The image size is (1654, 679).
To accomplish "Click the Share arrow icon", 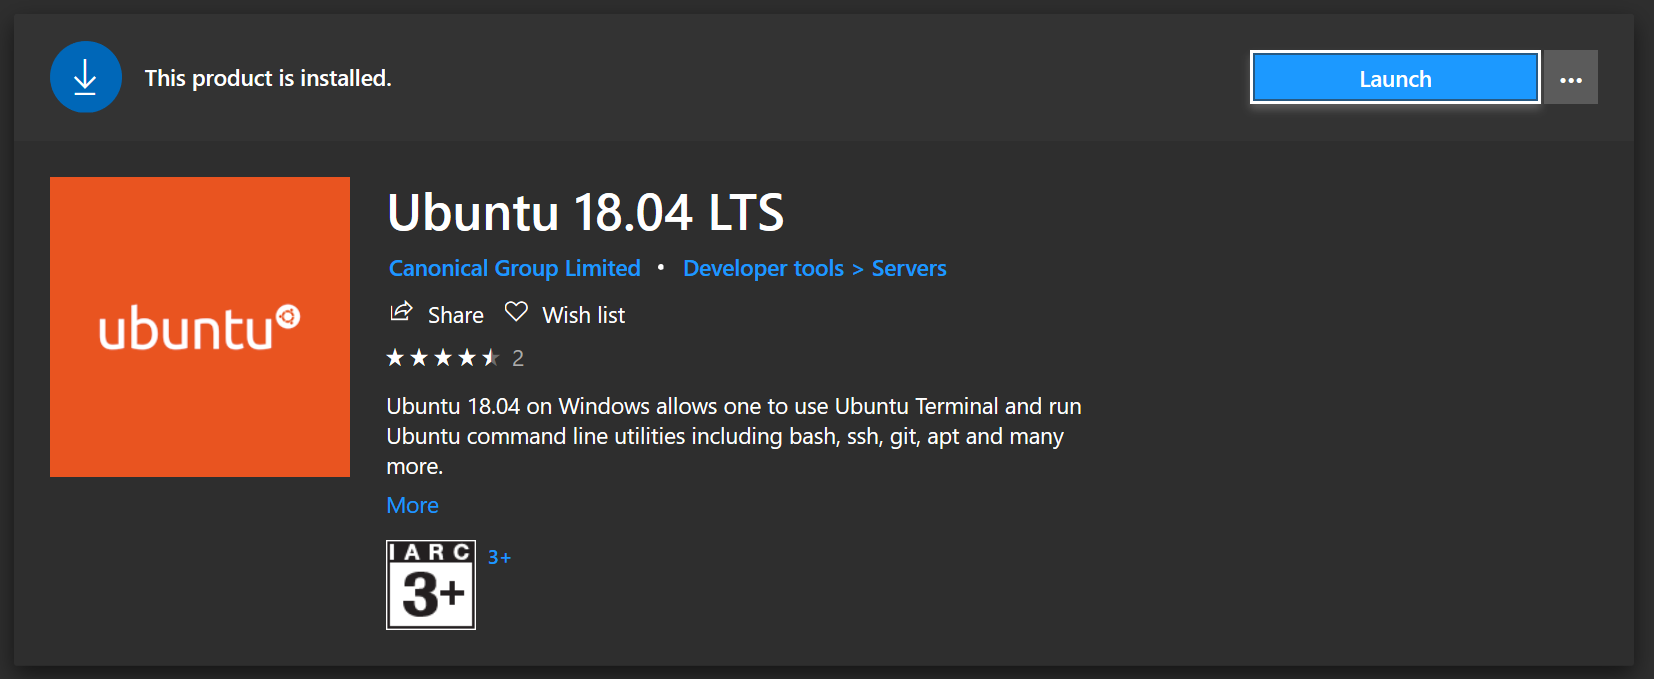I will (x=401, y=312).
